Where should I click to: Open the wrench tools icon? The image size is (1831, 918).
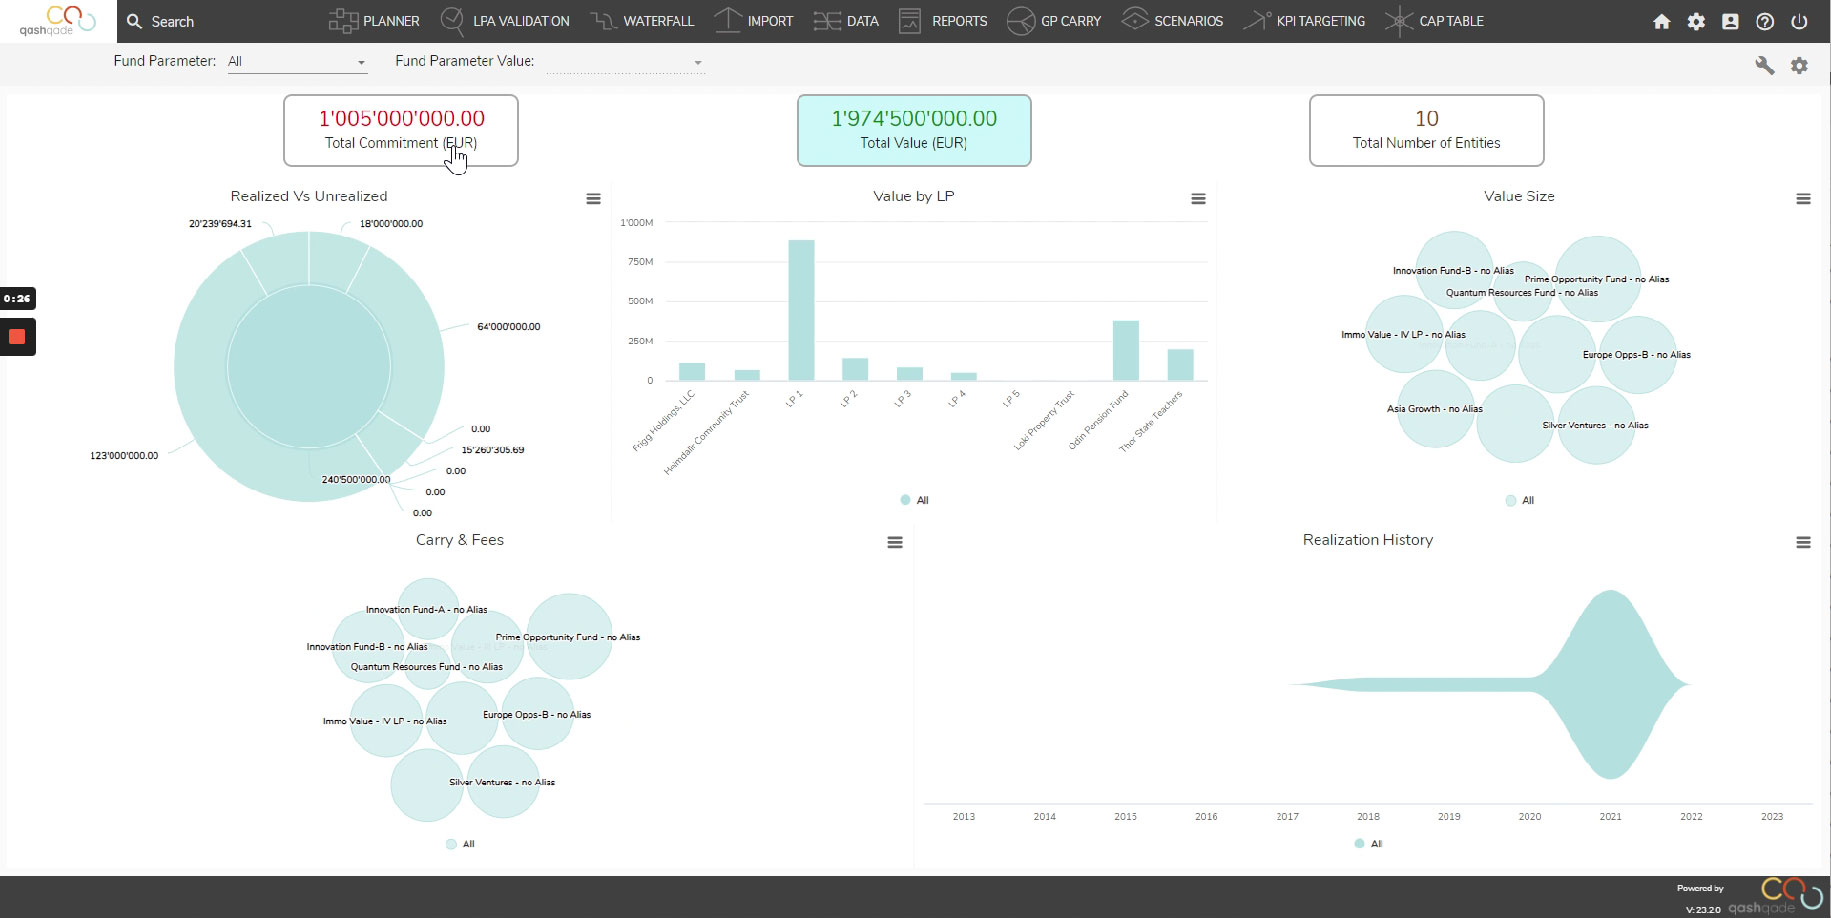(x=1765, y=65)
